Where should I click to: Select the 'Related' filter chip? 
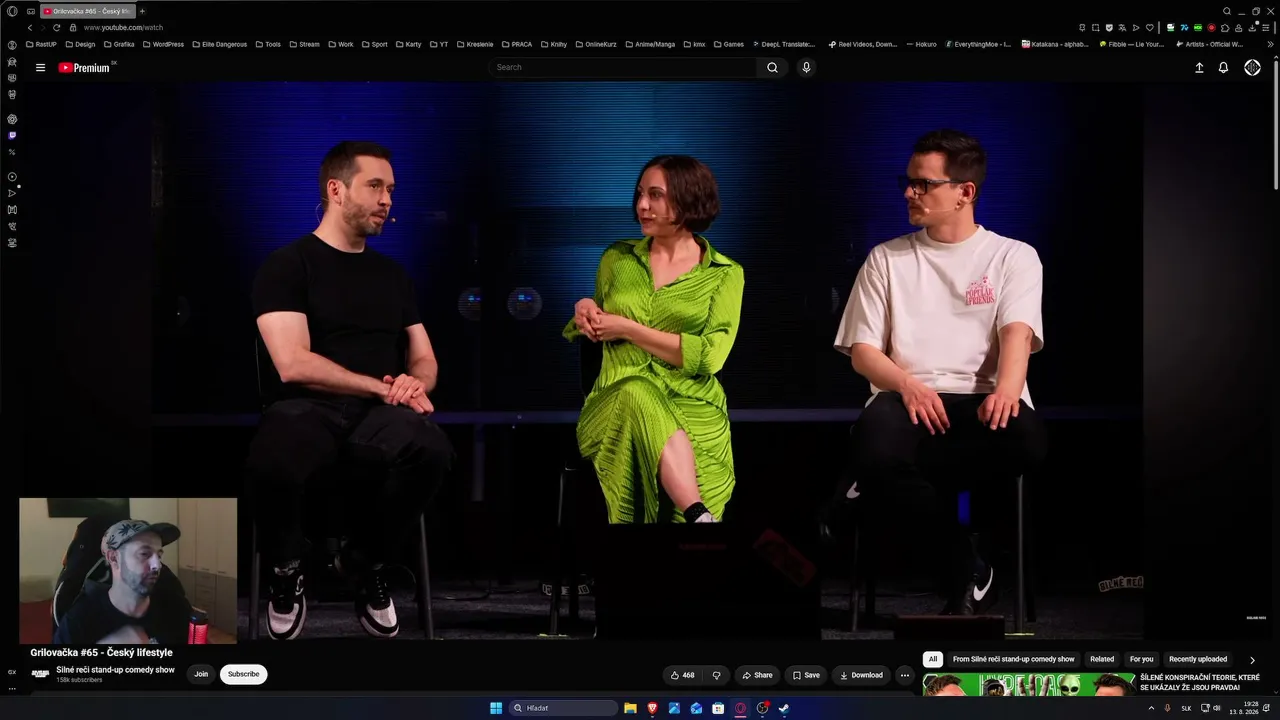point(1102,659)
